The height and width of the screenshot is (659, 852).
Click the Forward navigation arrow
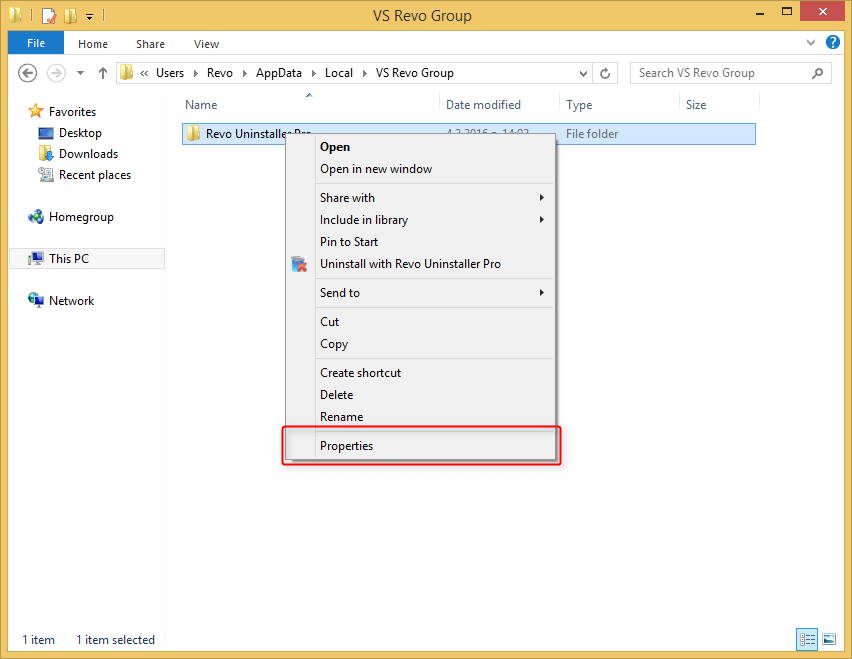click(56, 73)
